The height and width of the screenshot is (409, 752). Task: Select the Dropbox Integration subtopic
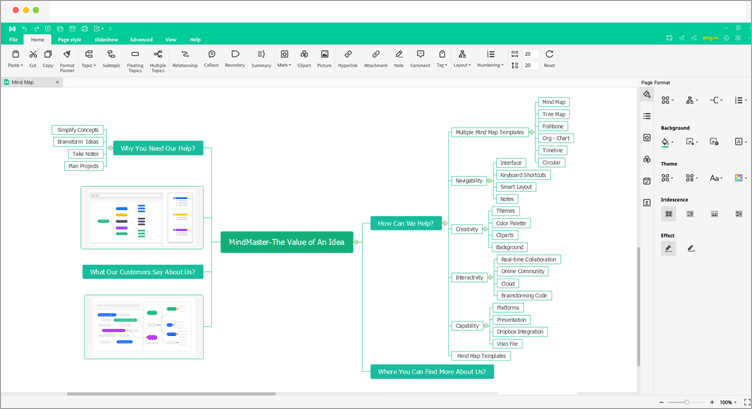[520, 332]
